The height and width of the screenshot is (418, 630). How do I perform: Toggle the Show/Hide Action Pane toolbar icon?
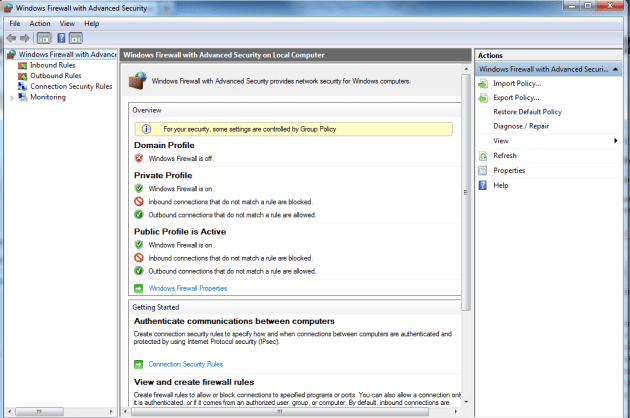[x=76, y=38]
